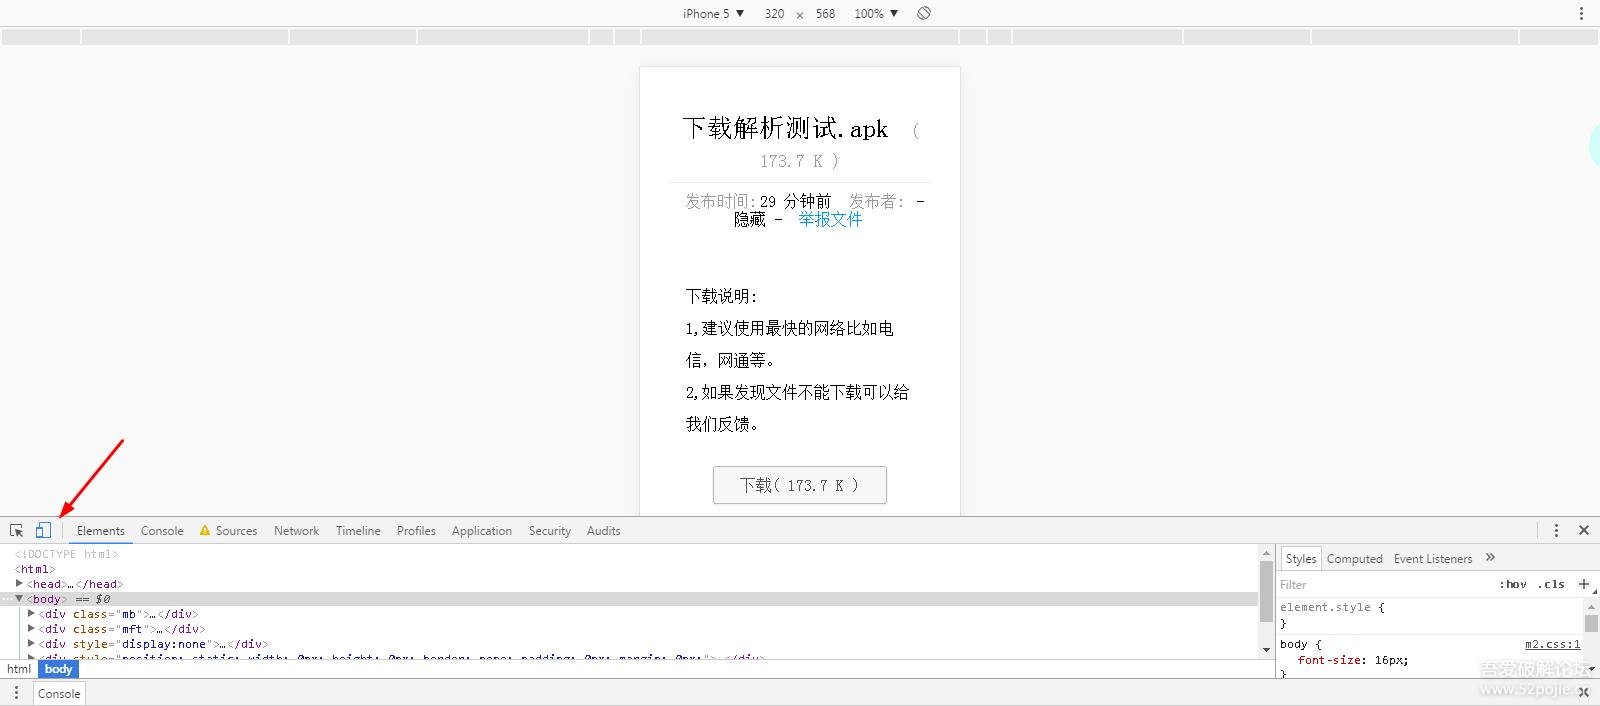Expand the head element node
Screen dimensions: 1600x706
[19, 583]
